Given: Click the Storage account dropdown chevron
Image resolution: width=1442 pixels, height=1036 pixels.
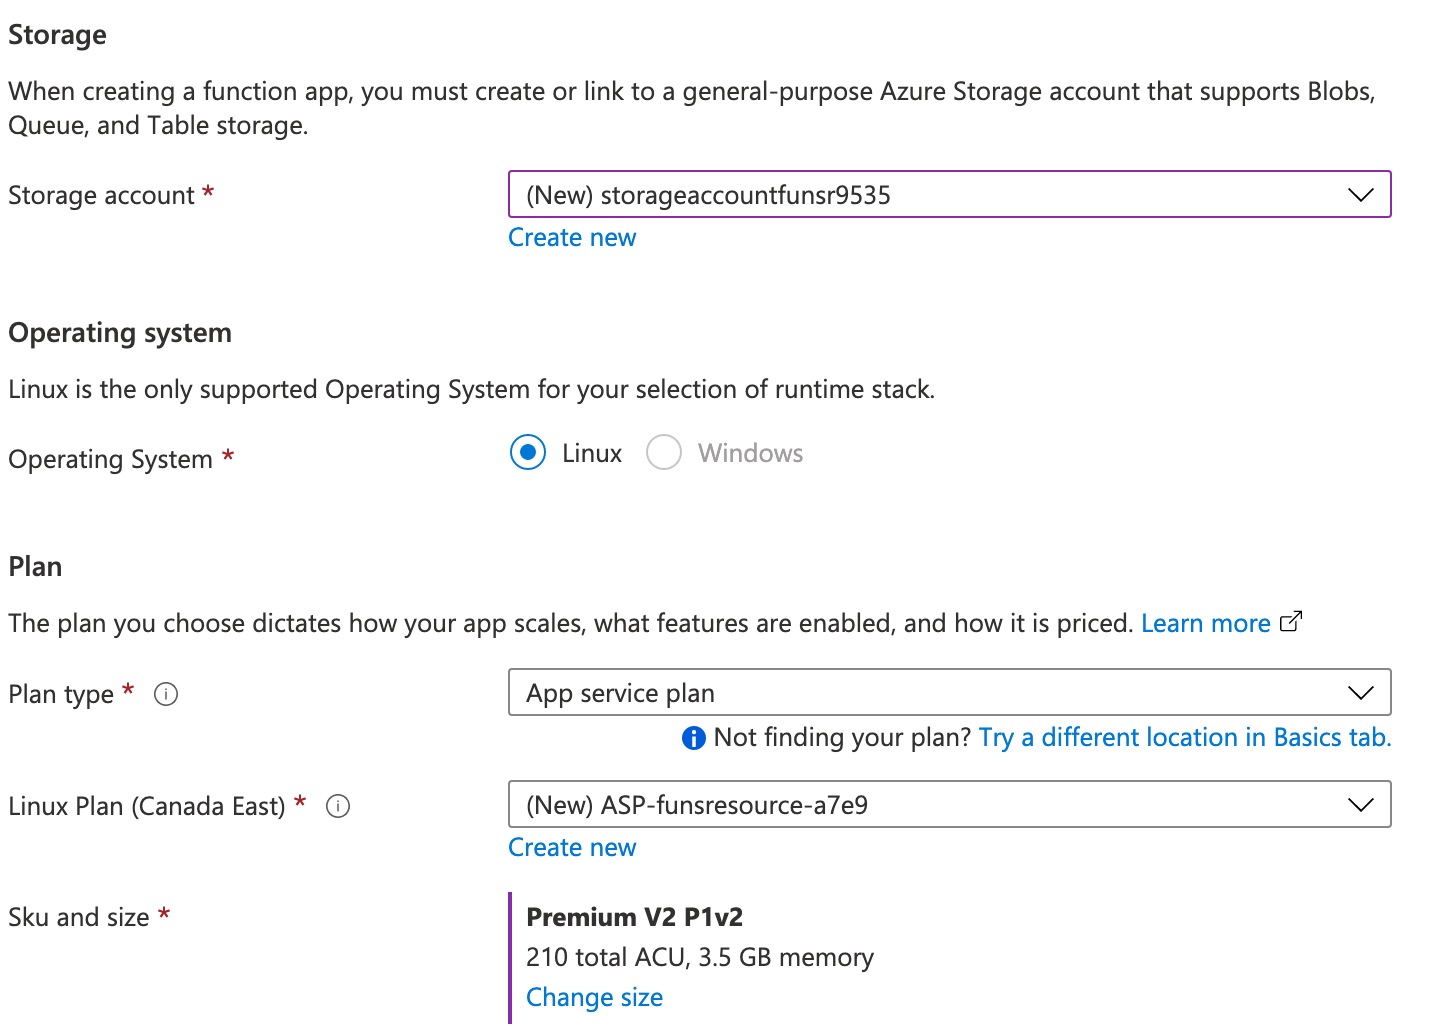Looking at the screenshot, I should click(1360, 195).
